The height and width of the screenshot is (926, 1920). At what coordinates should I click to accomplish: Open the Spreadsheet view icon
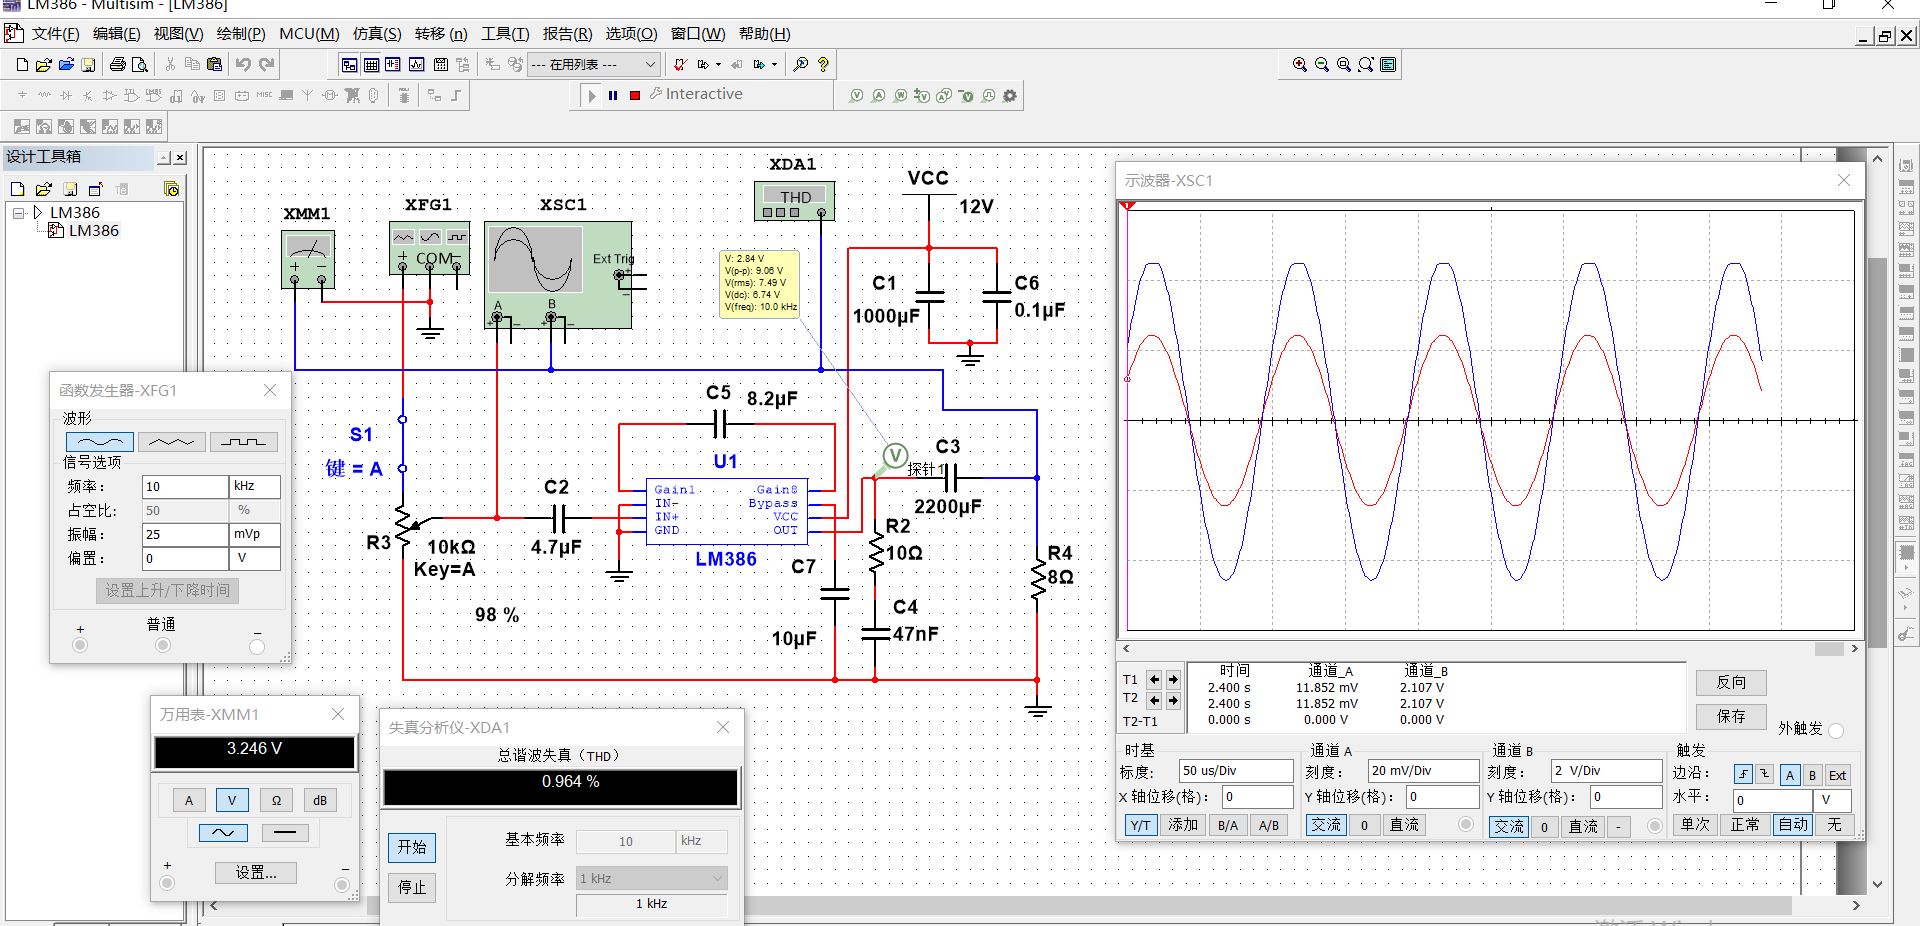tap(371, 65)
